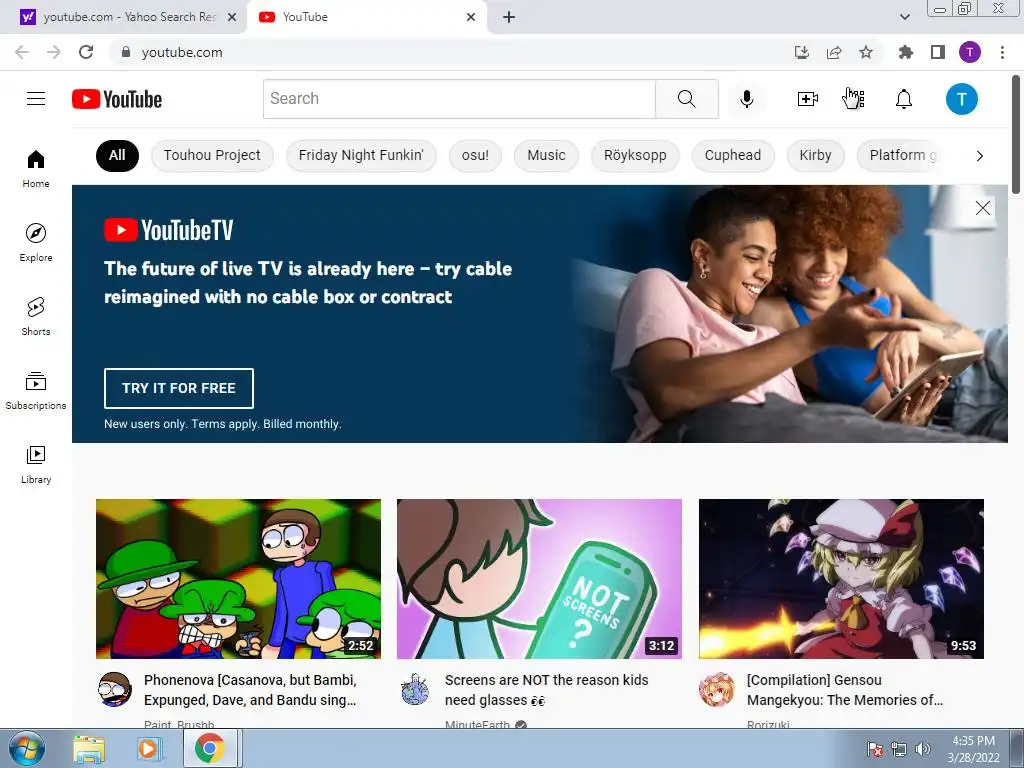
Task: Dismiss the YouTube TV banner
Action: click(982, 208)
